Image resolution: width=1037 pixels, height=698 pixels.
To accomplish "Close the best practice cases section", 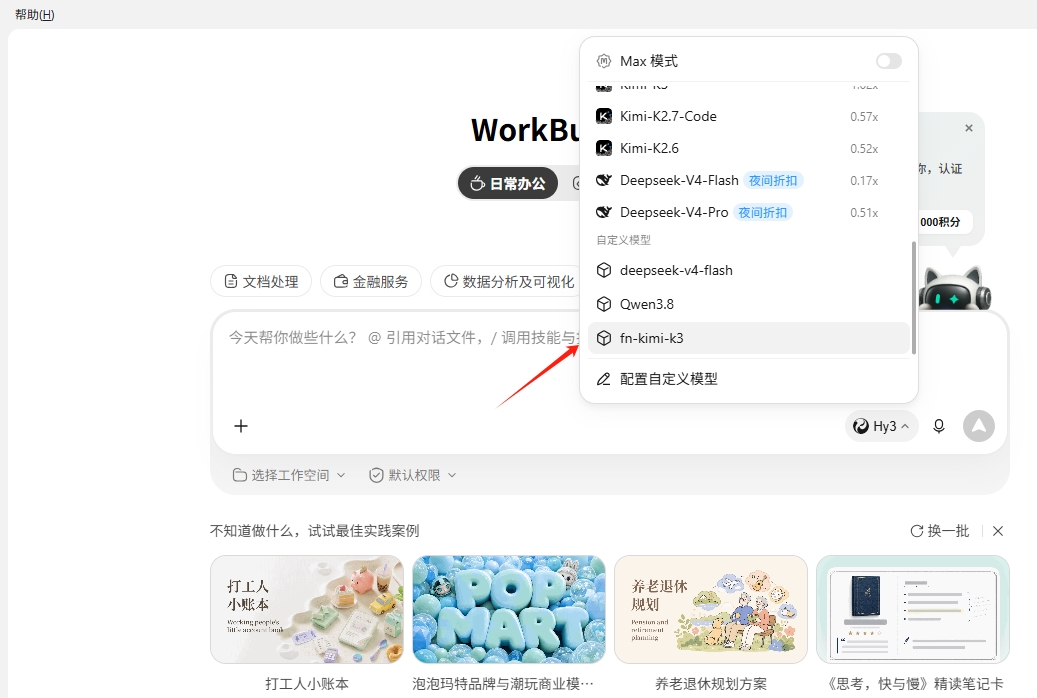I will [x=998, y=531].
